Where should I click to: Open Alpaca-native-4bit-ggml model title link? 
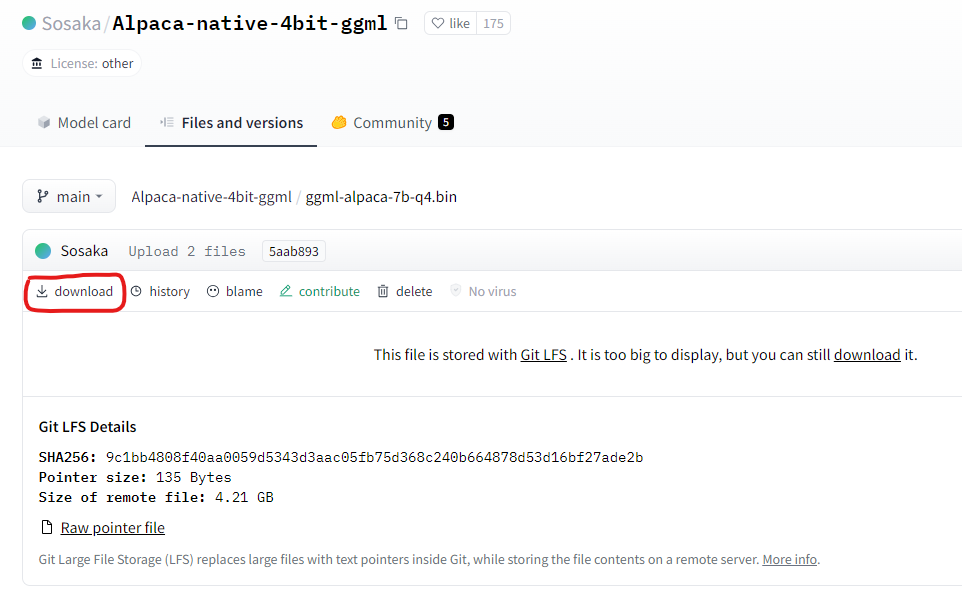(250, 23)
